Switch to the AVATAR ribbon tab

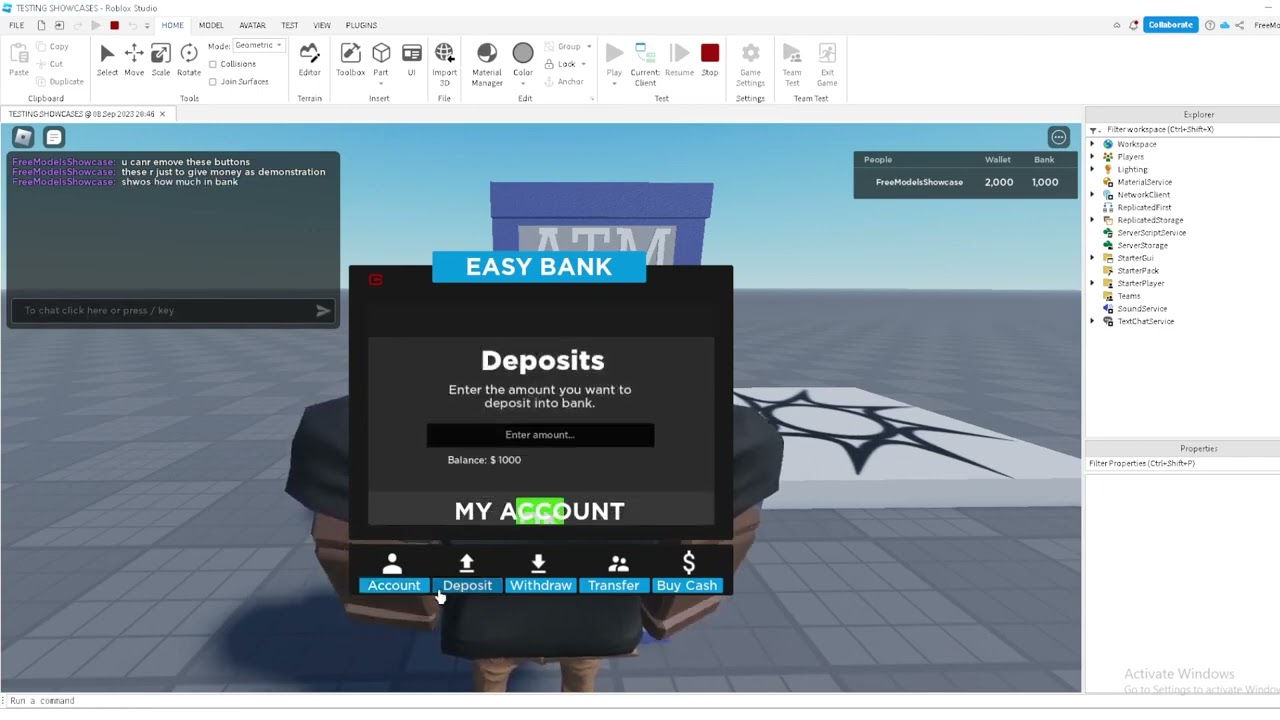click(253, 25)
